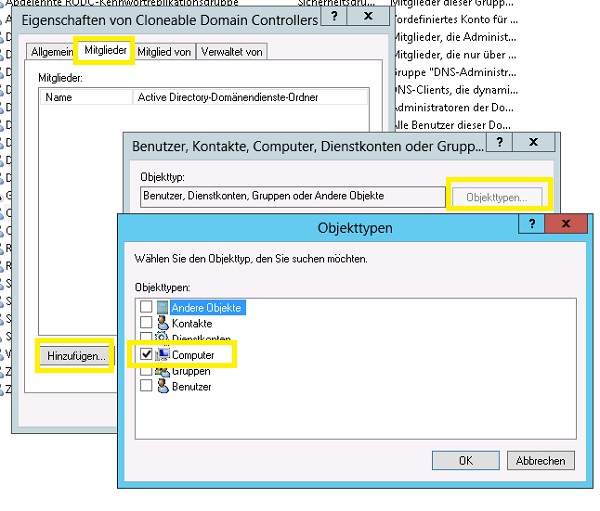Select 'Mitglieder, die nur über ...' description text
Viewport: 600px width, 511px height.
[456, 54]
